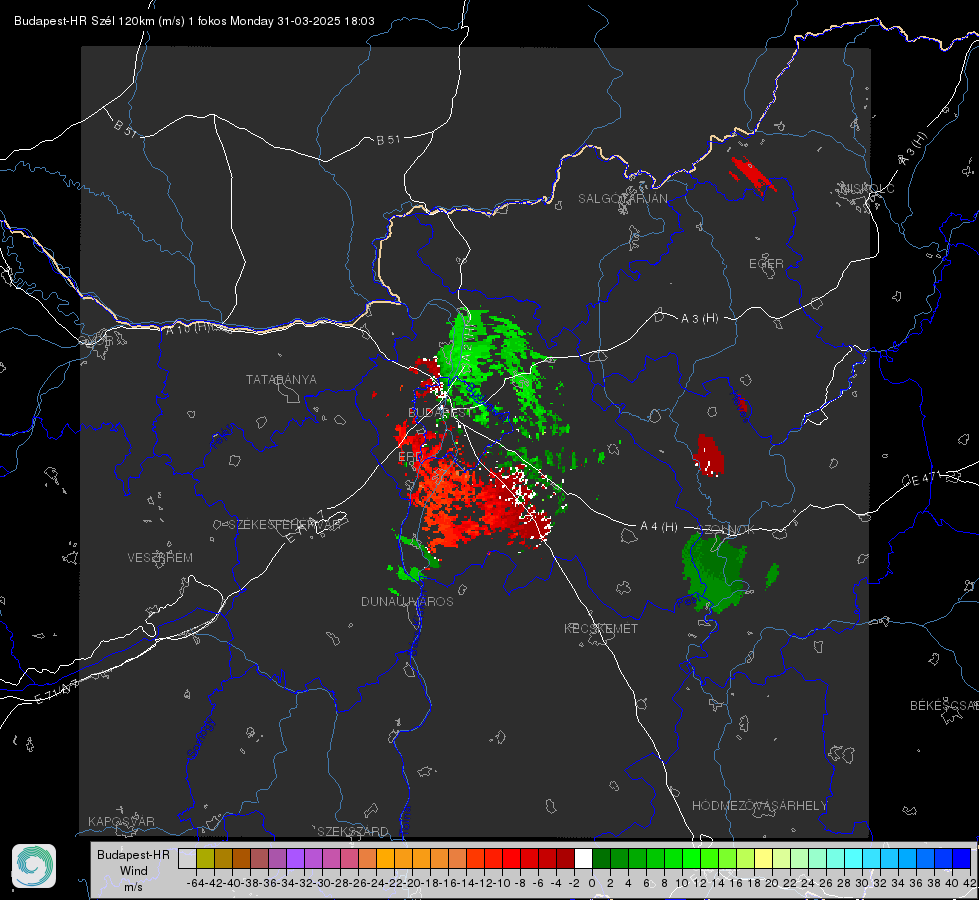Click the SZEKESFEHERVAR city label

pos(284,525)
